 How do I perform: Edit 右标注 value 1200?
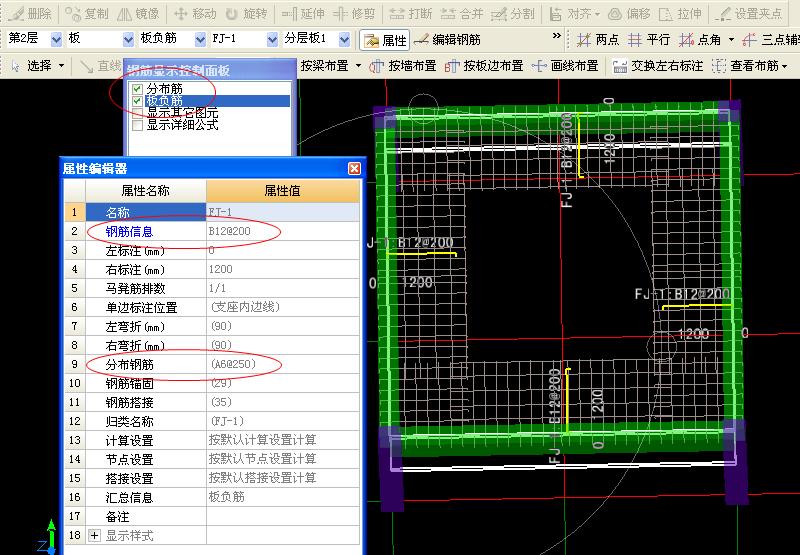pyautogui.click(x=283, y=269)
